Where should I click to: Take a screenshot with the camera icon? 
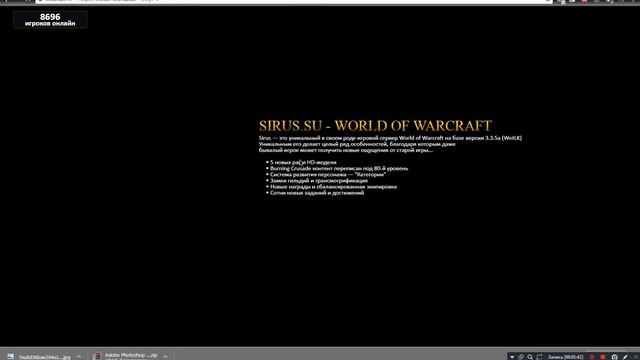tap(615, 357)
